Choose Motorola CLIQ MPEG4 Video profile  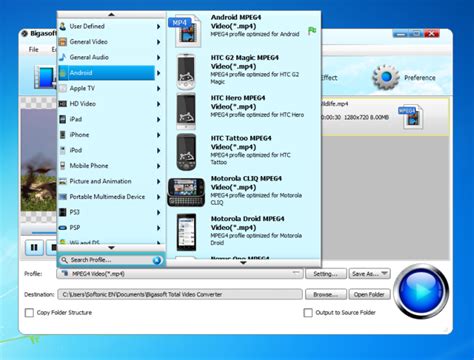pyautogui.click(x=244, y=192)
